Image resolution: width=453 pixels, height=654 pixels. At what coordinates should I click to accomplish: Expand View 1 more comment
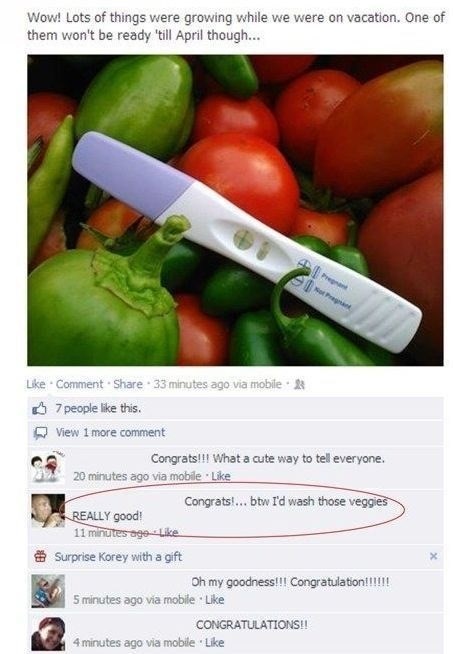click(111, 433)
